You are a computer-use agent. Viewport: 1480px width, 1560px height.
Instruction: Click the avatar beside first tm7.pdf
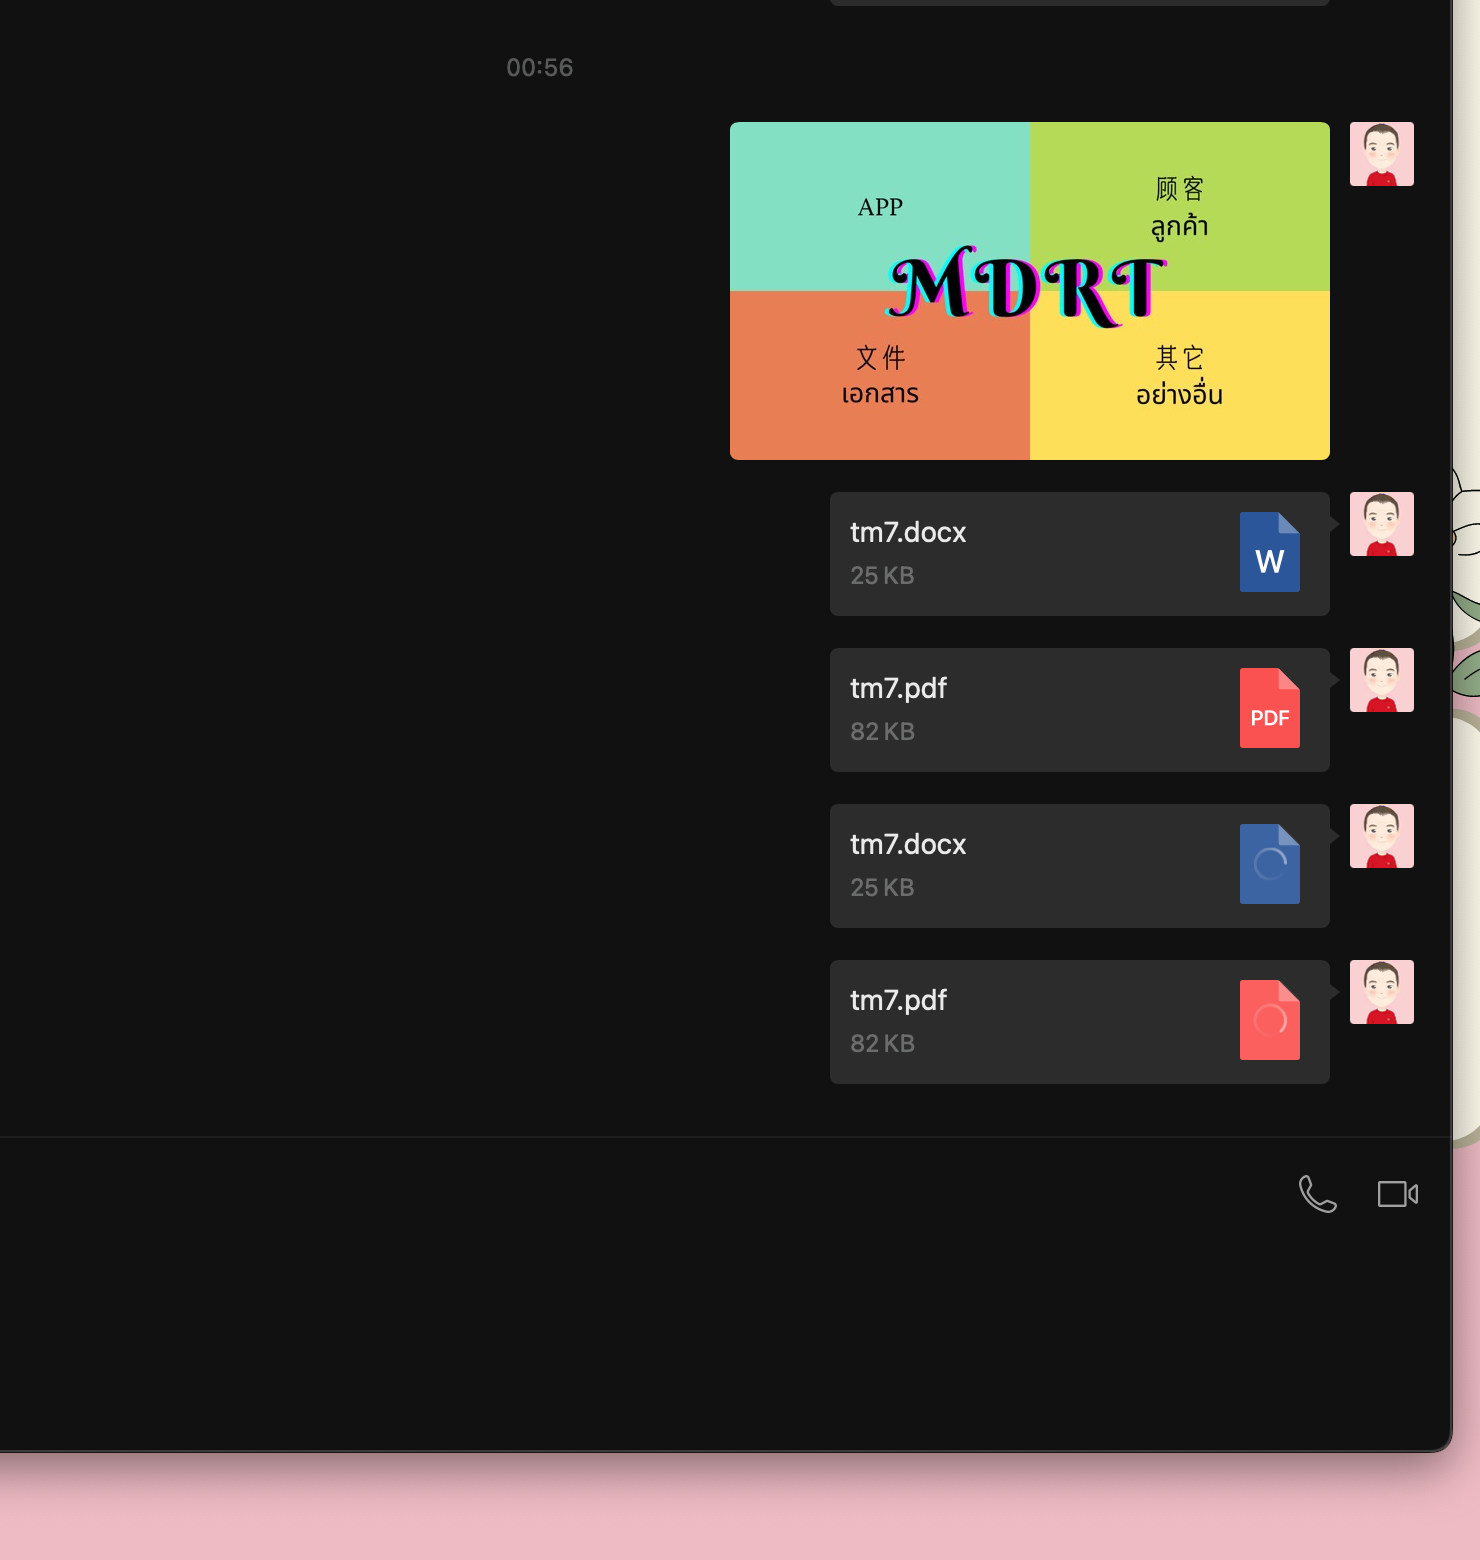coord(1382,680)
